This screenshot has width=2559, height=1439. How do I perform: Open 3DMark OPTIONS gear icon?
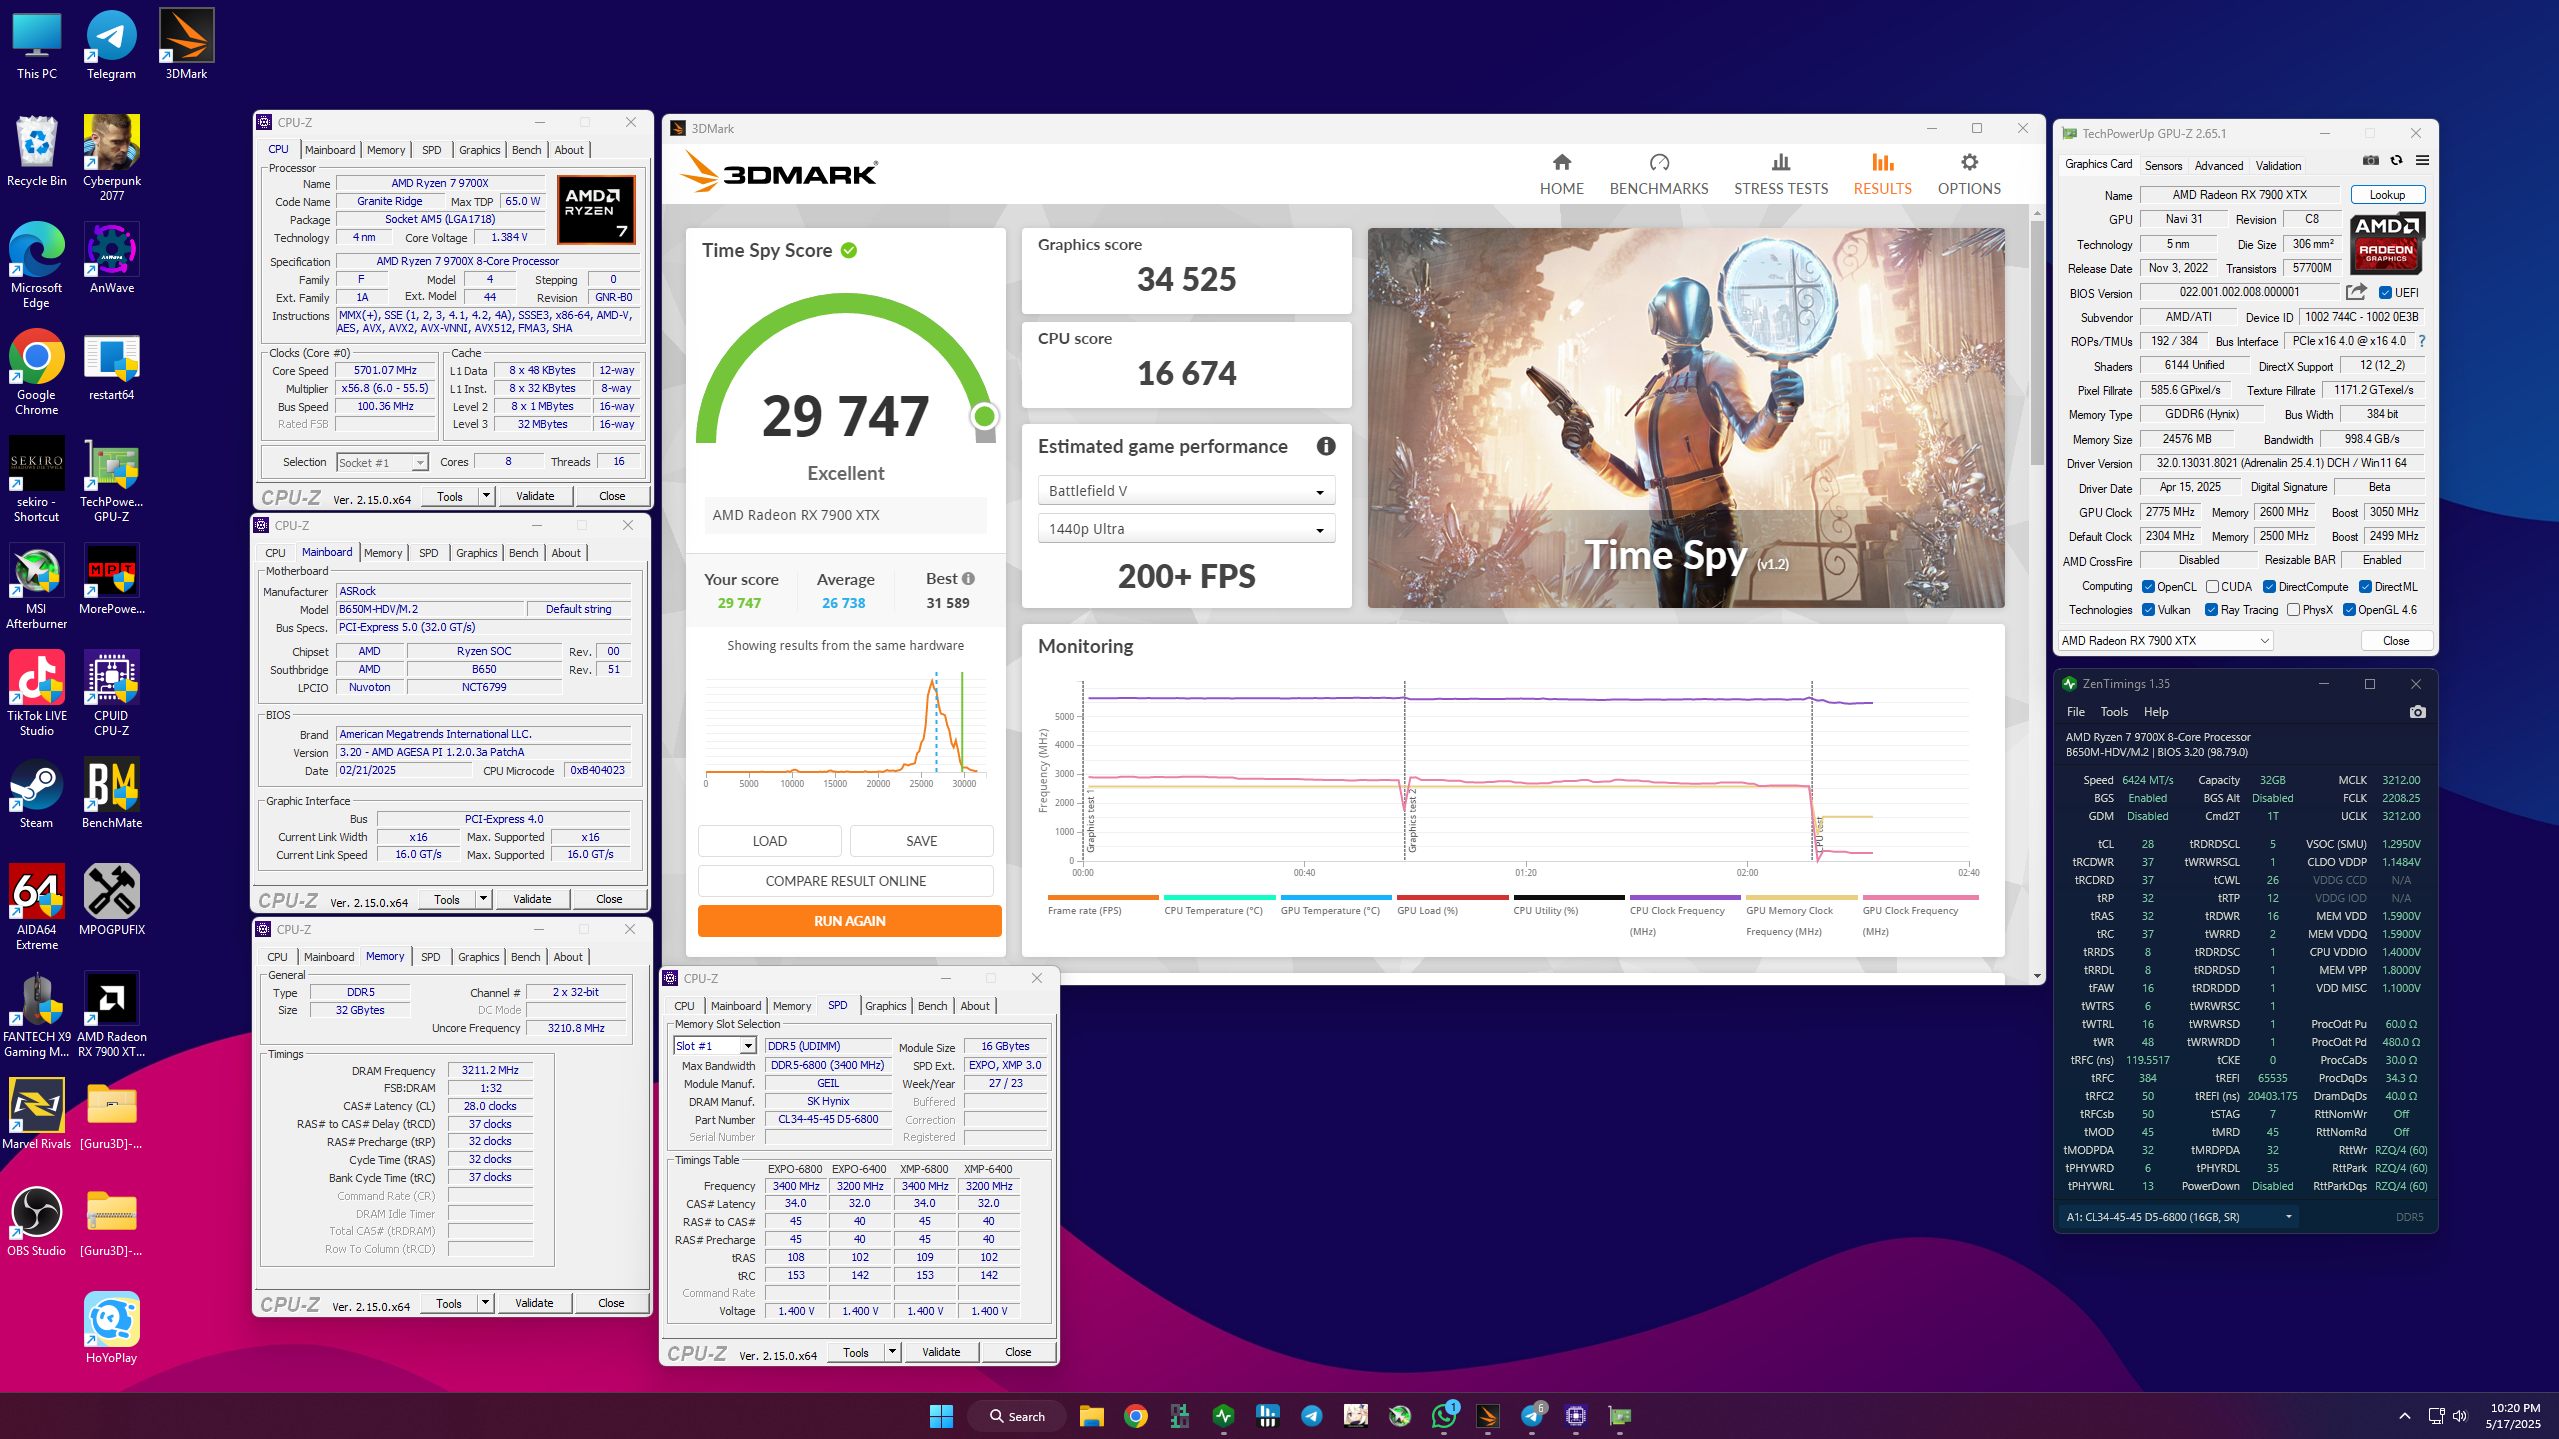tap(1969, 162)
